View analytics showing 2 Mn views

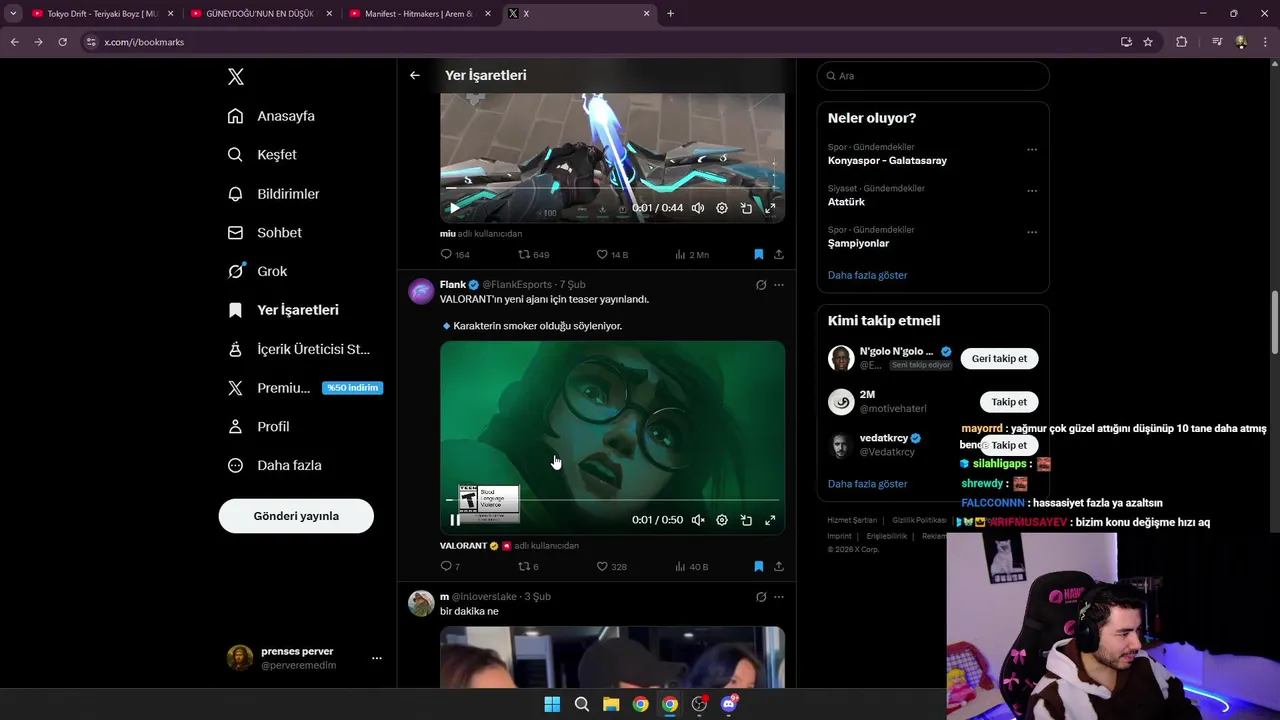pyautogui.click(x=692, y=255)
